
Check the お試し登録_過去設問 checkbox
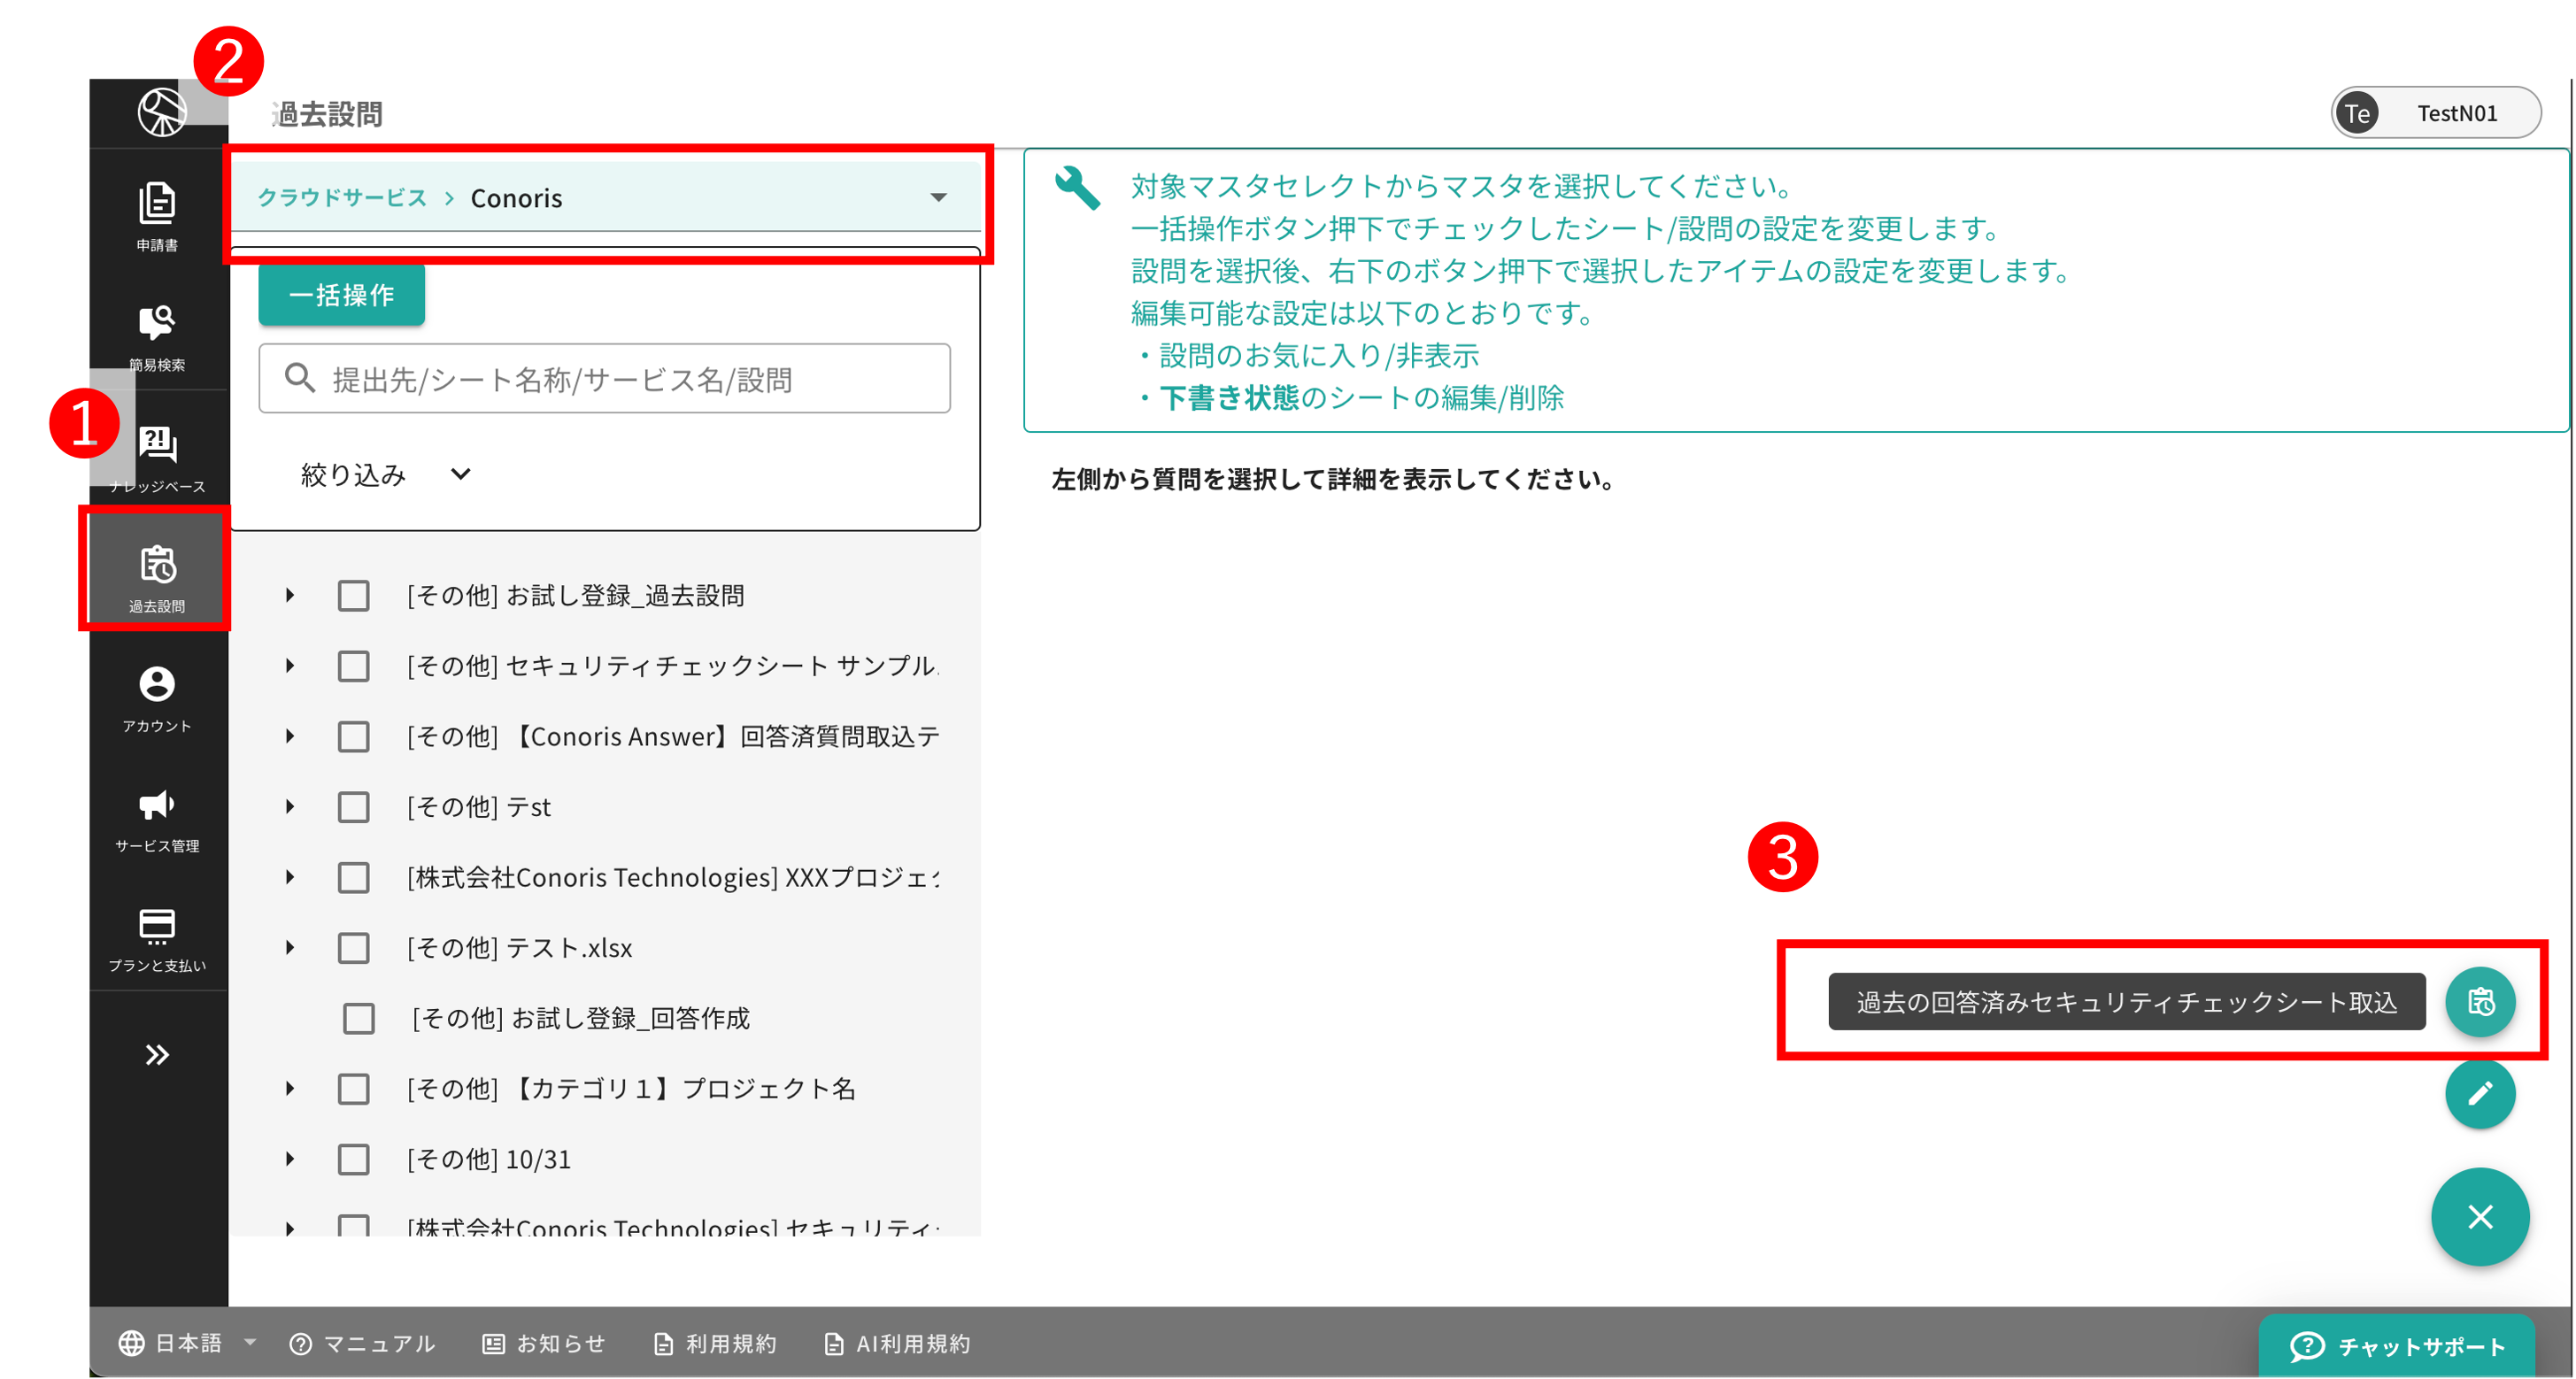(x=353, y=596)
